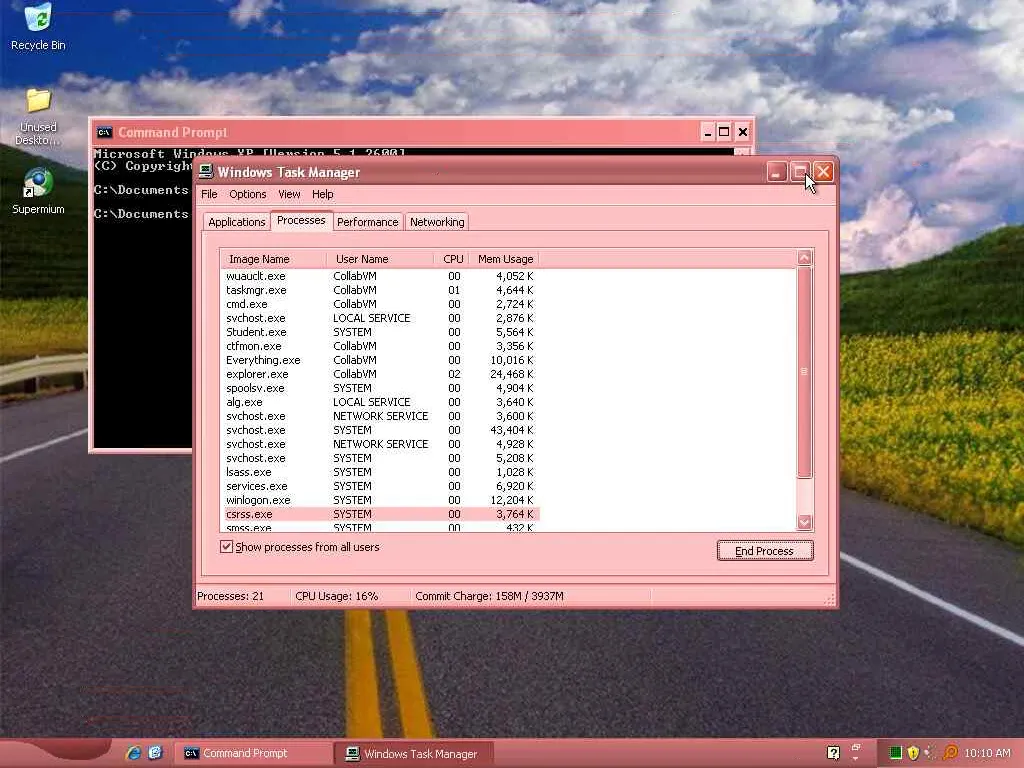Maximize the Command Prompt window
Screen dimensions: 1024x768
click(x=724, y=132)
